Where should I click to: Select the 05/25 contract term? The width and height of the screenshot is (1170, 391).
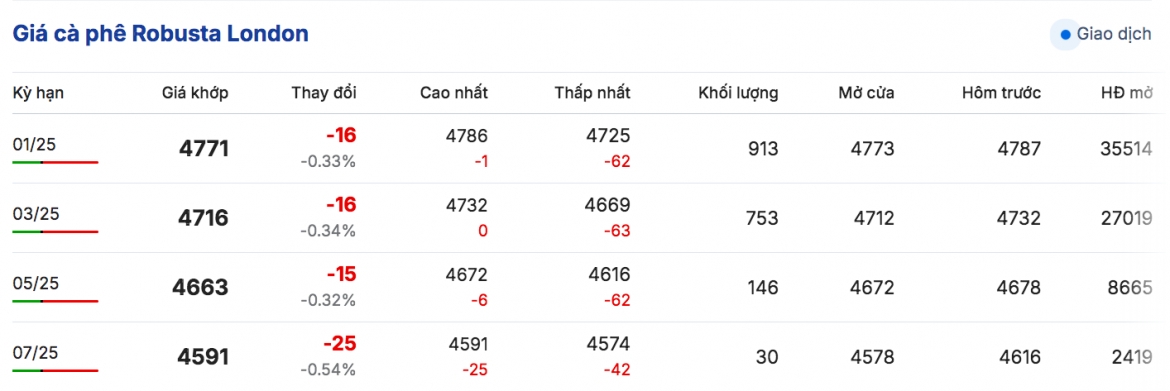36,283
